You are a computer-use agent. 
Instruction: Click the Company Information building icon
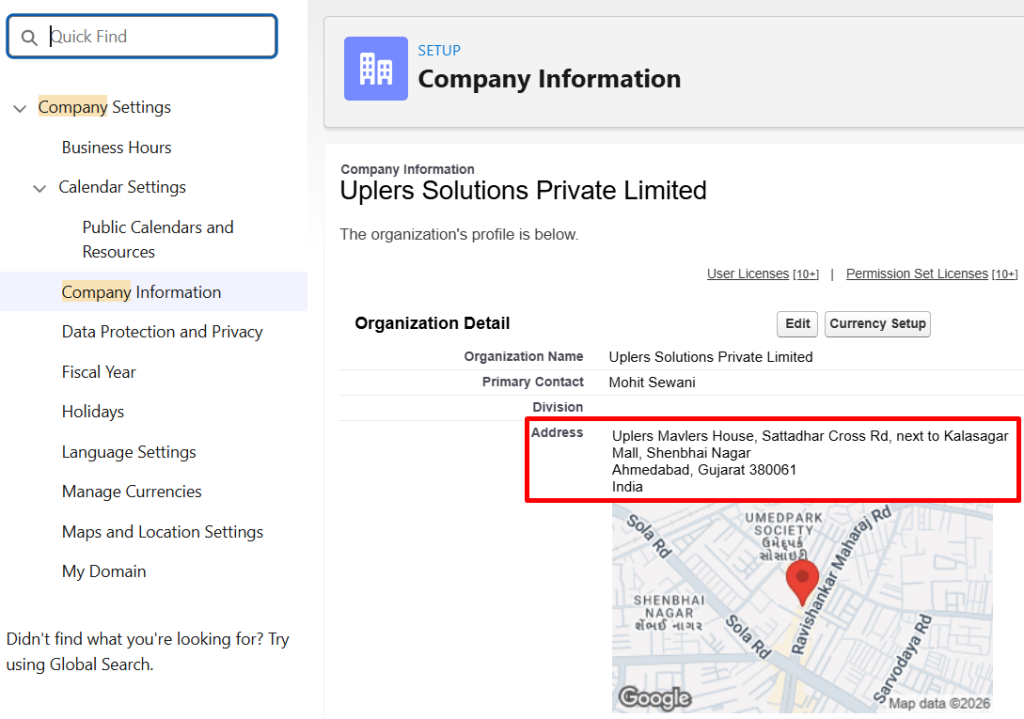tap(376, 69)
